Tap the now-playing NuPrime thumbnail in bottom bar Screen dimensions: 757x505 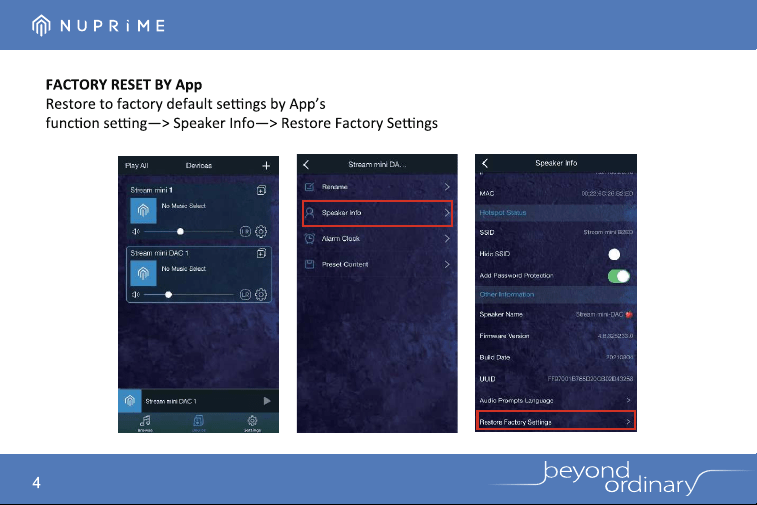(129, 401)
